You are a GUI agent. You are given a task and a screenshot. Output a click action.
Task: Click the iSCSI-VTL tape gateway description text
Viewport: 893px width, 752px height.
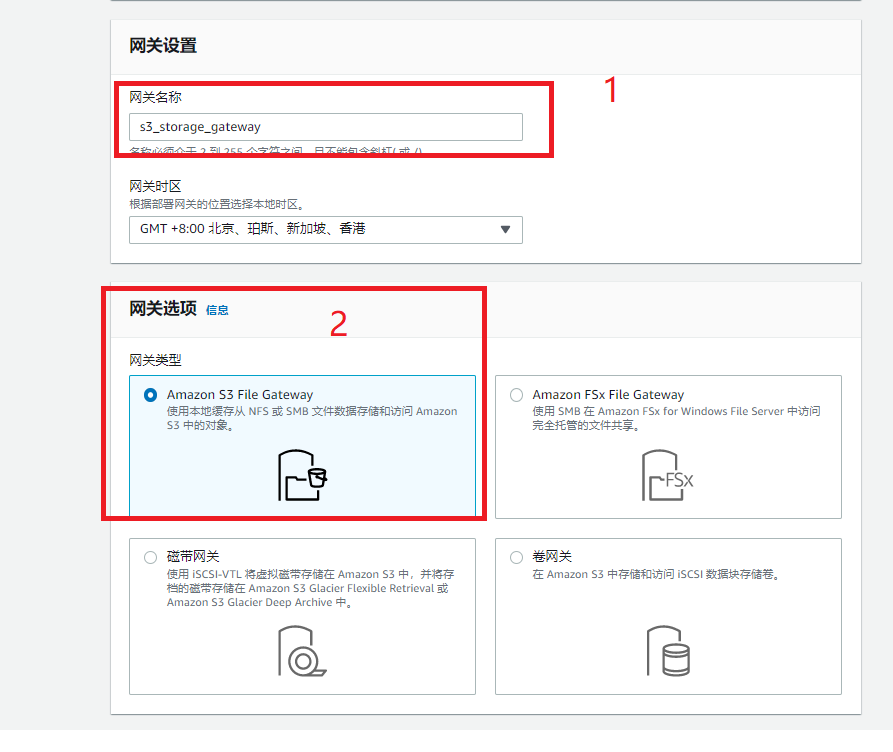[310, 588]
